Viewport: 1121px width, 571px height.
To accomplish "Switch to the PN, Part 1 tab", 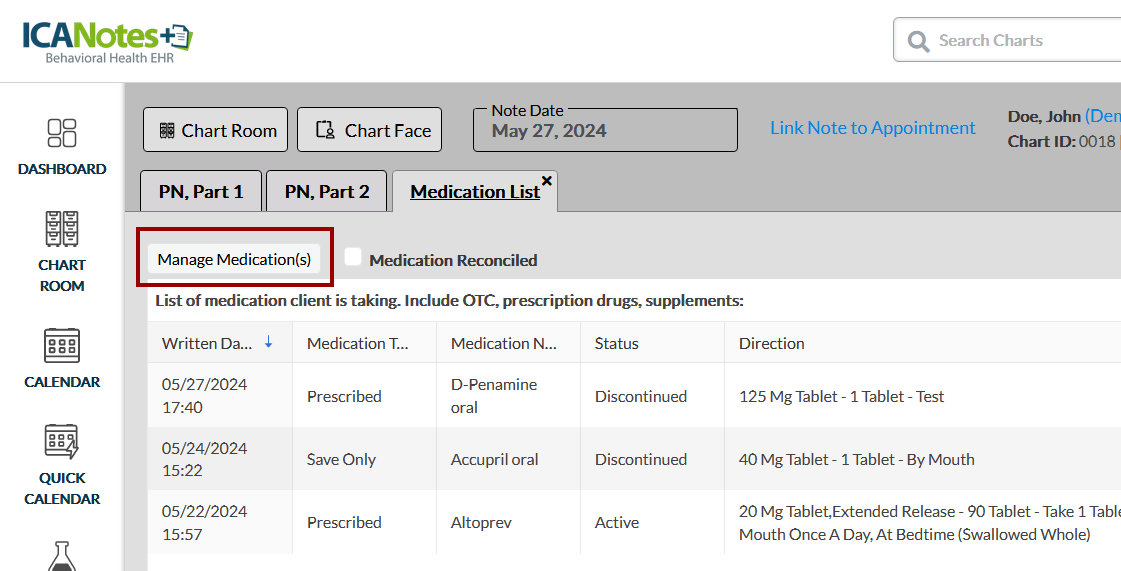I will click(x=201, y=192).
